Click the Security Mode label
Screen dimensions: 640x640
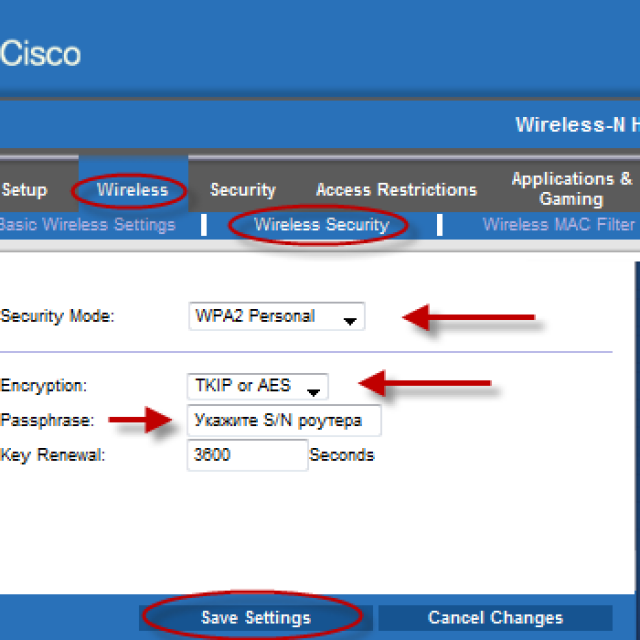tap(57, 316)
